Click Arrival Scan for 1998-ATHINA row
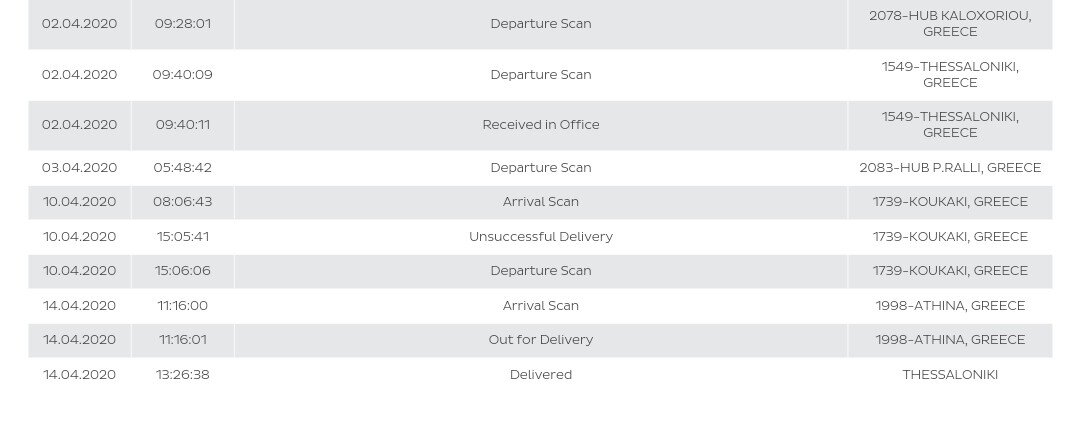 coord(541,306)
